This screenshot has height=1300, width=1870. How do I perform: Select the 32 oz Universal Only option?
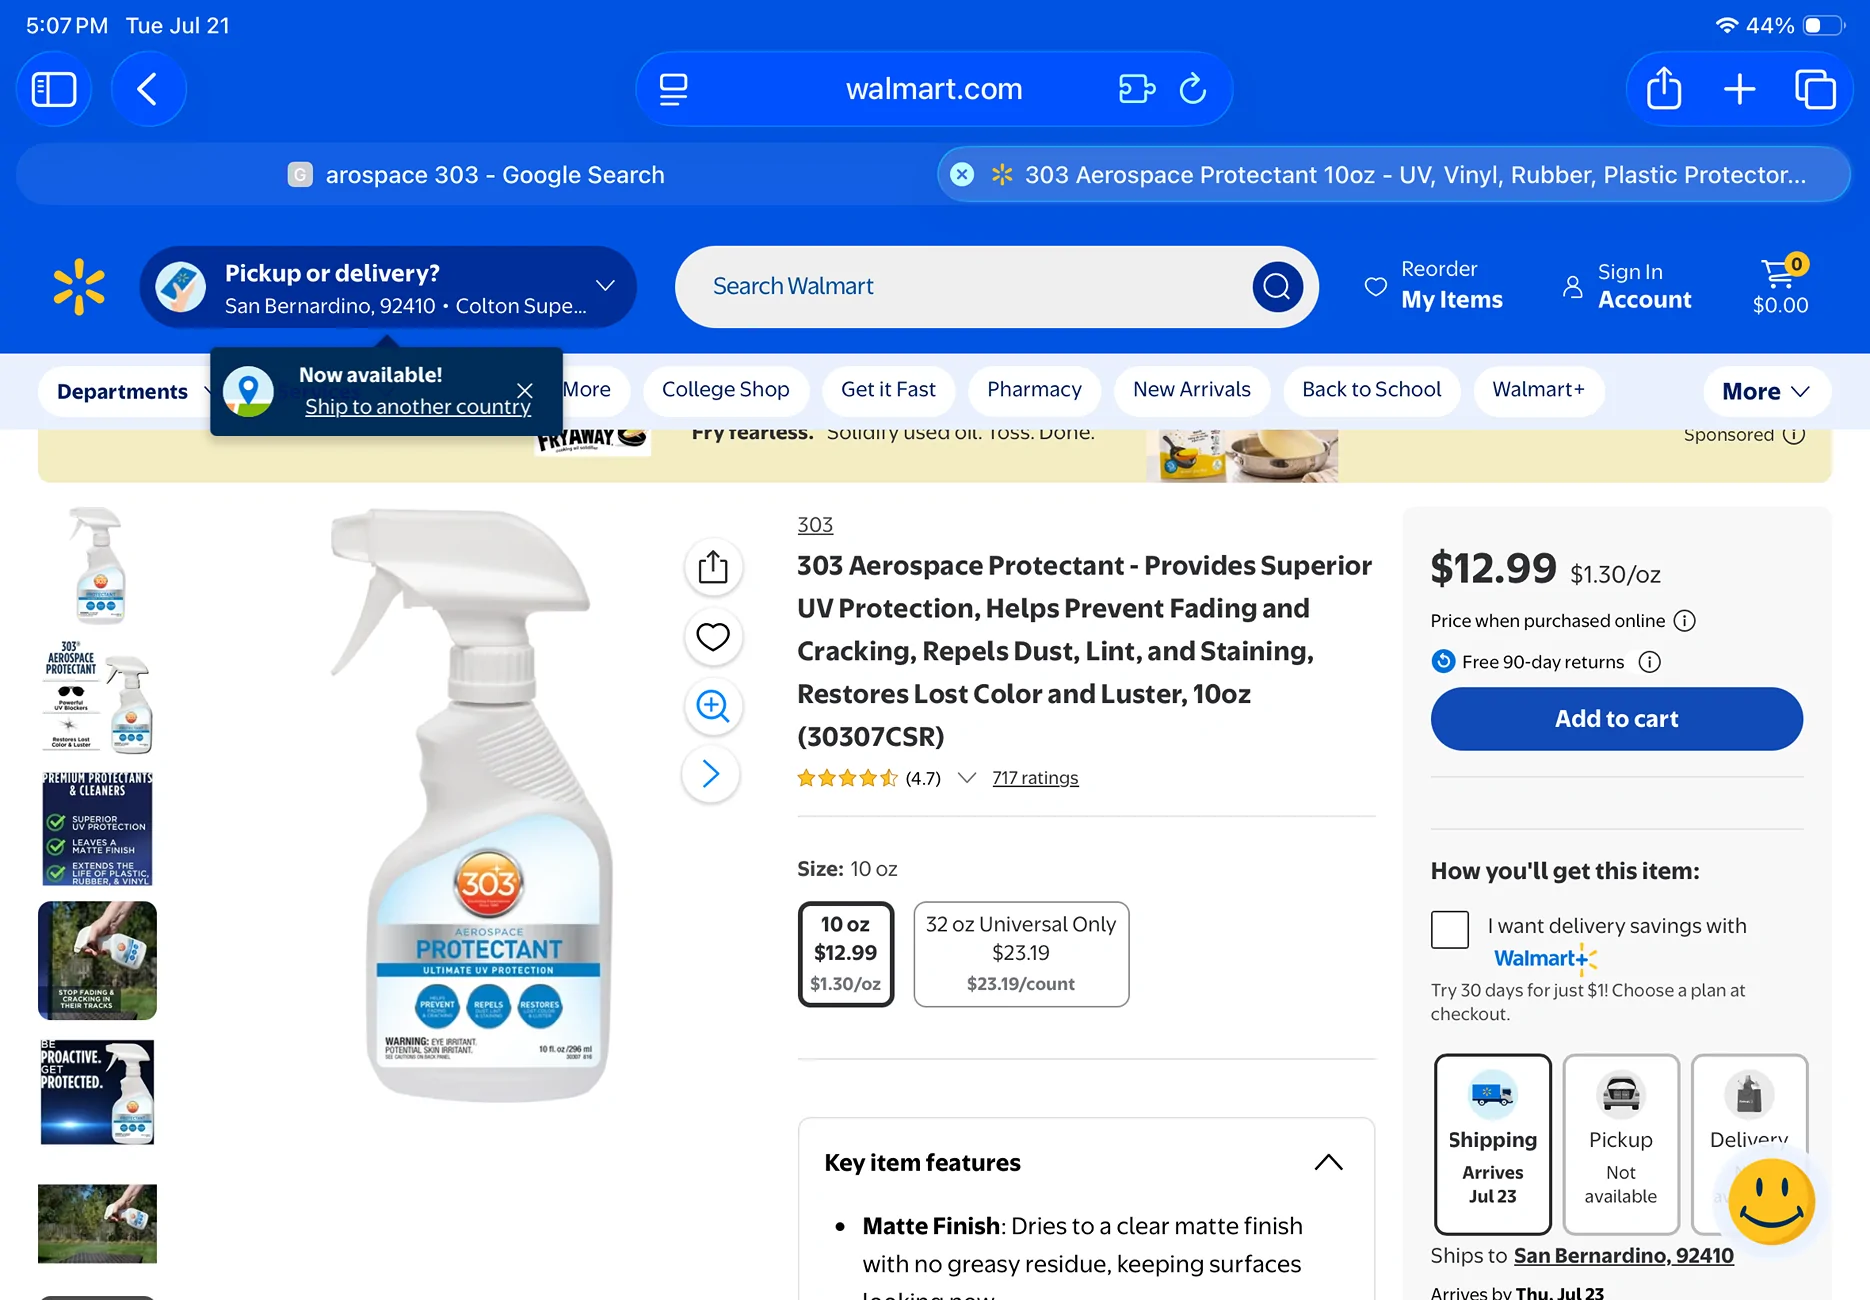1021,954
